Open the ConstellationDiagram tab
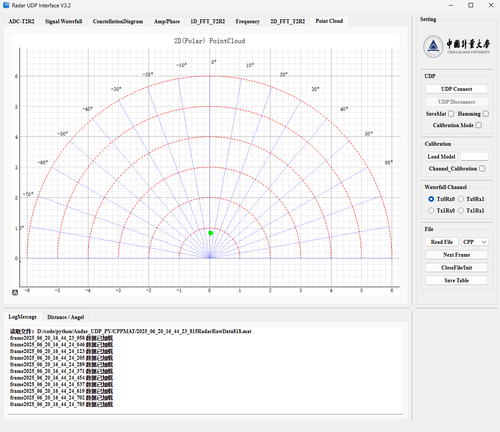500x432 pixels. [118, 21]
